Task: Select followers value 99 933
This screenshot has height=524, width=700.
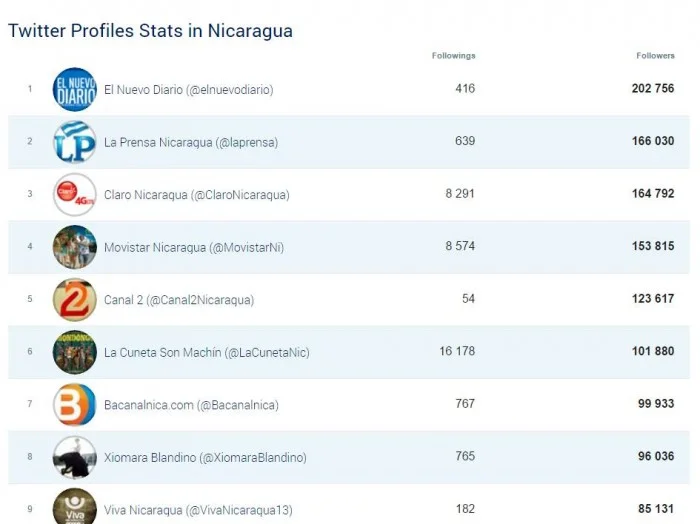Action: (656, 403)
